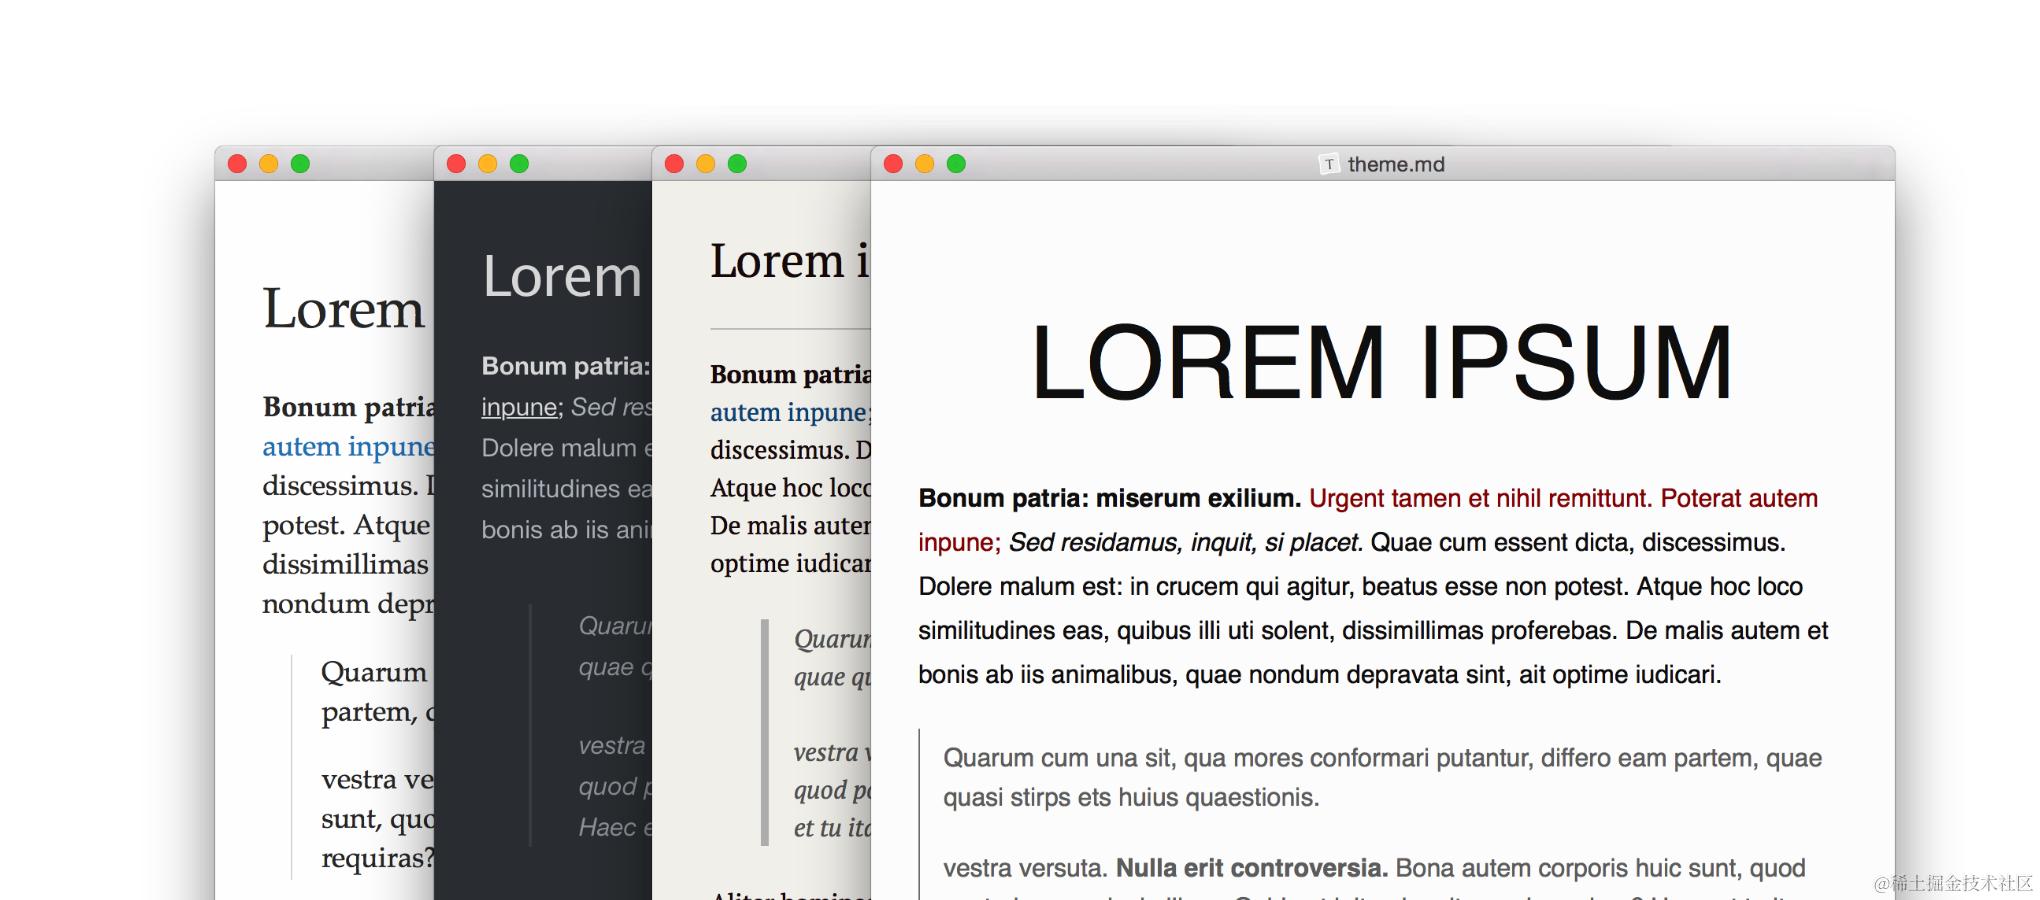Minimize the leftmost white serif window

coord(269,164)
